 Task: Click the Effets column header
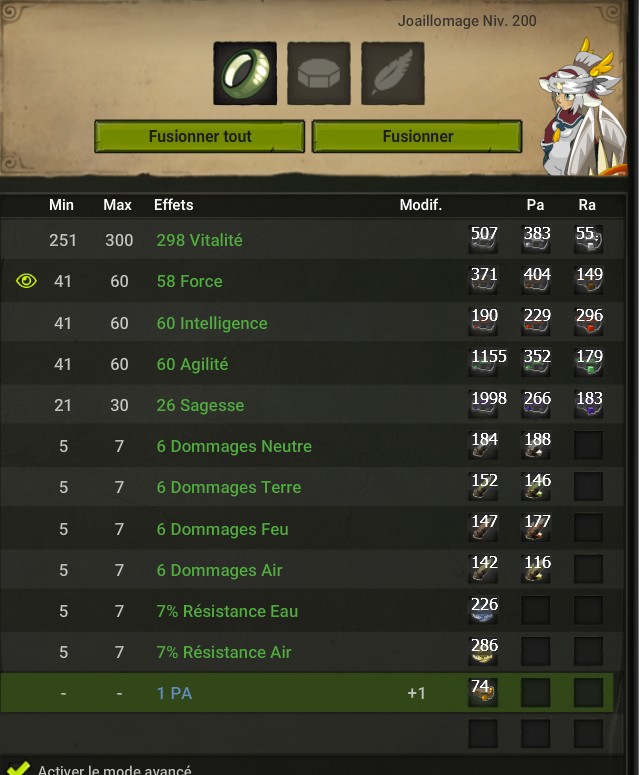(173, 205)
